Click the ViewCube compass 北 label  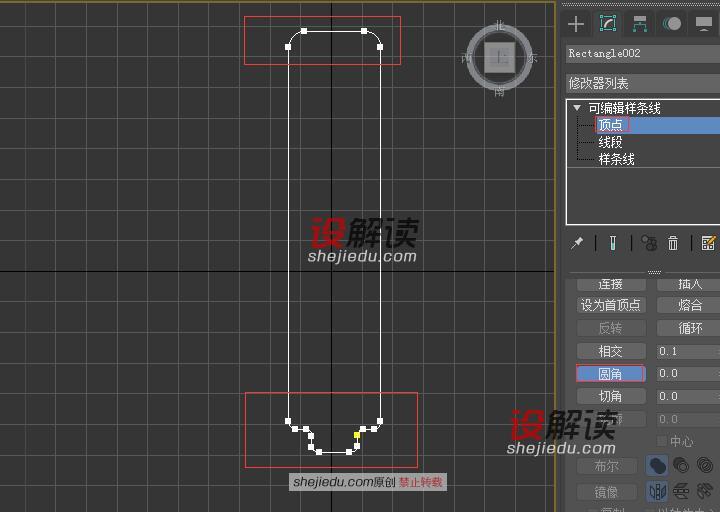tap(500, 26)
